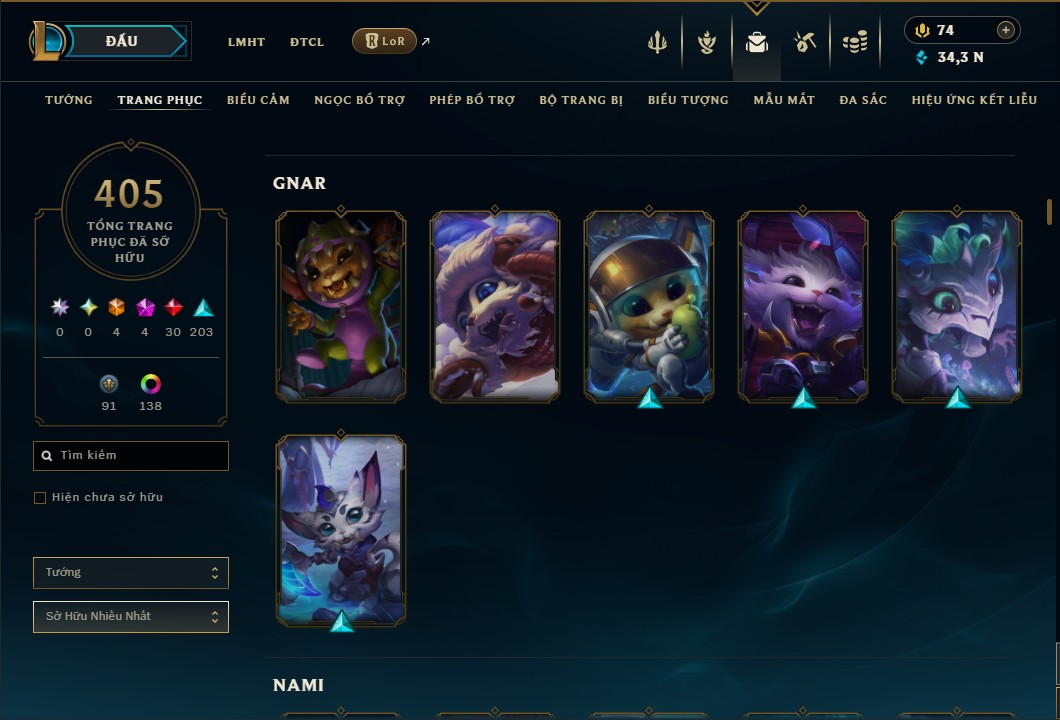Open the Clash trident banner icon
Viewport: 1060px width, 720px height.
click(657, 43)
